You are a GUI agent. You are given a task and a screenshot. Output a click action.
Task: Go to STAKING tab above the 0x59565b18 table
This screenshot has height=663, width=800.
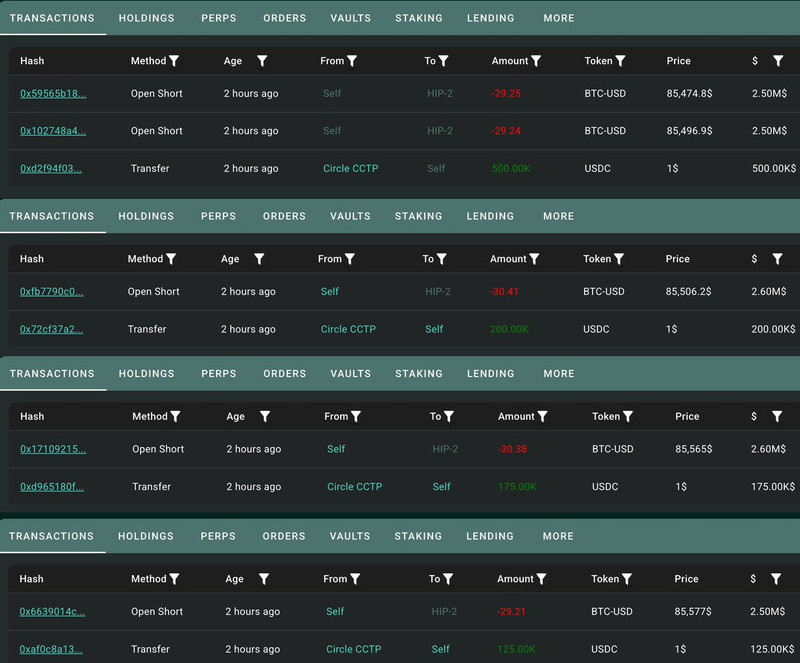click(419, 18)
